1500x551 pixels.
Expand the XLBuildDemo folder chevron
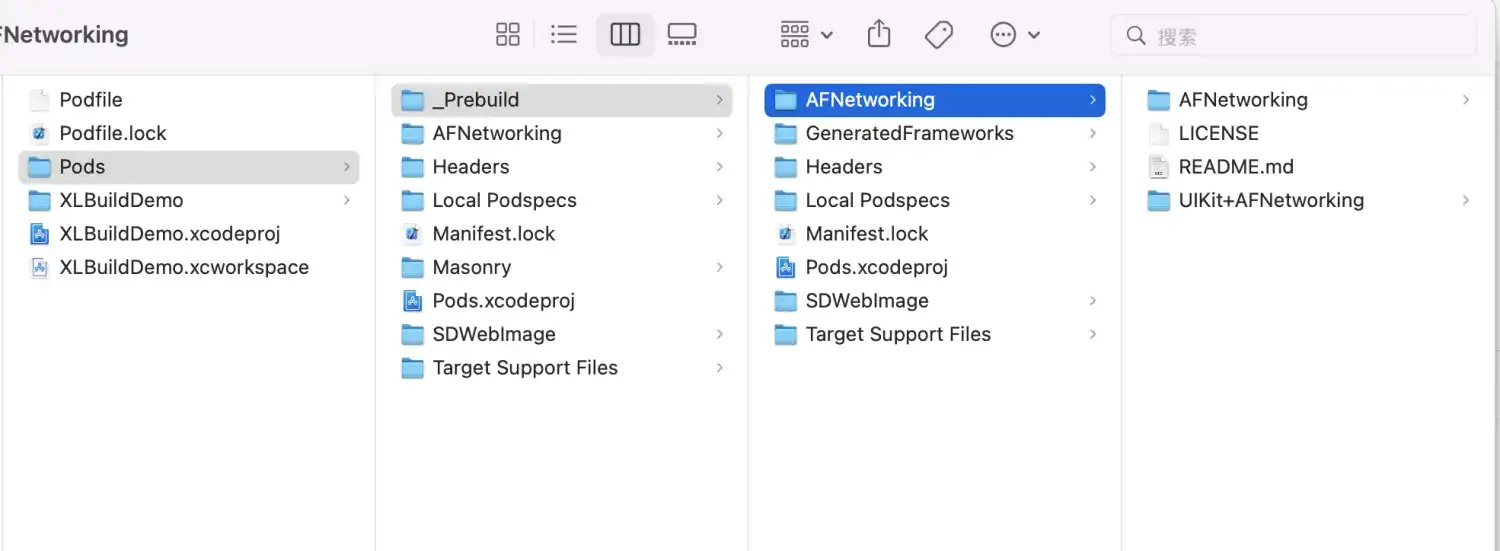(347, 200)
